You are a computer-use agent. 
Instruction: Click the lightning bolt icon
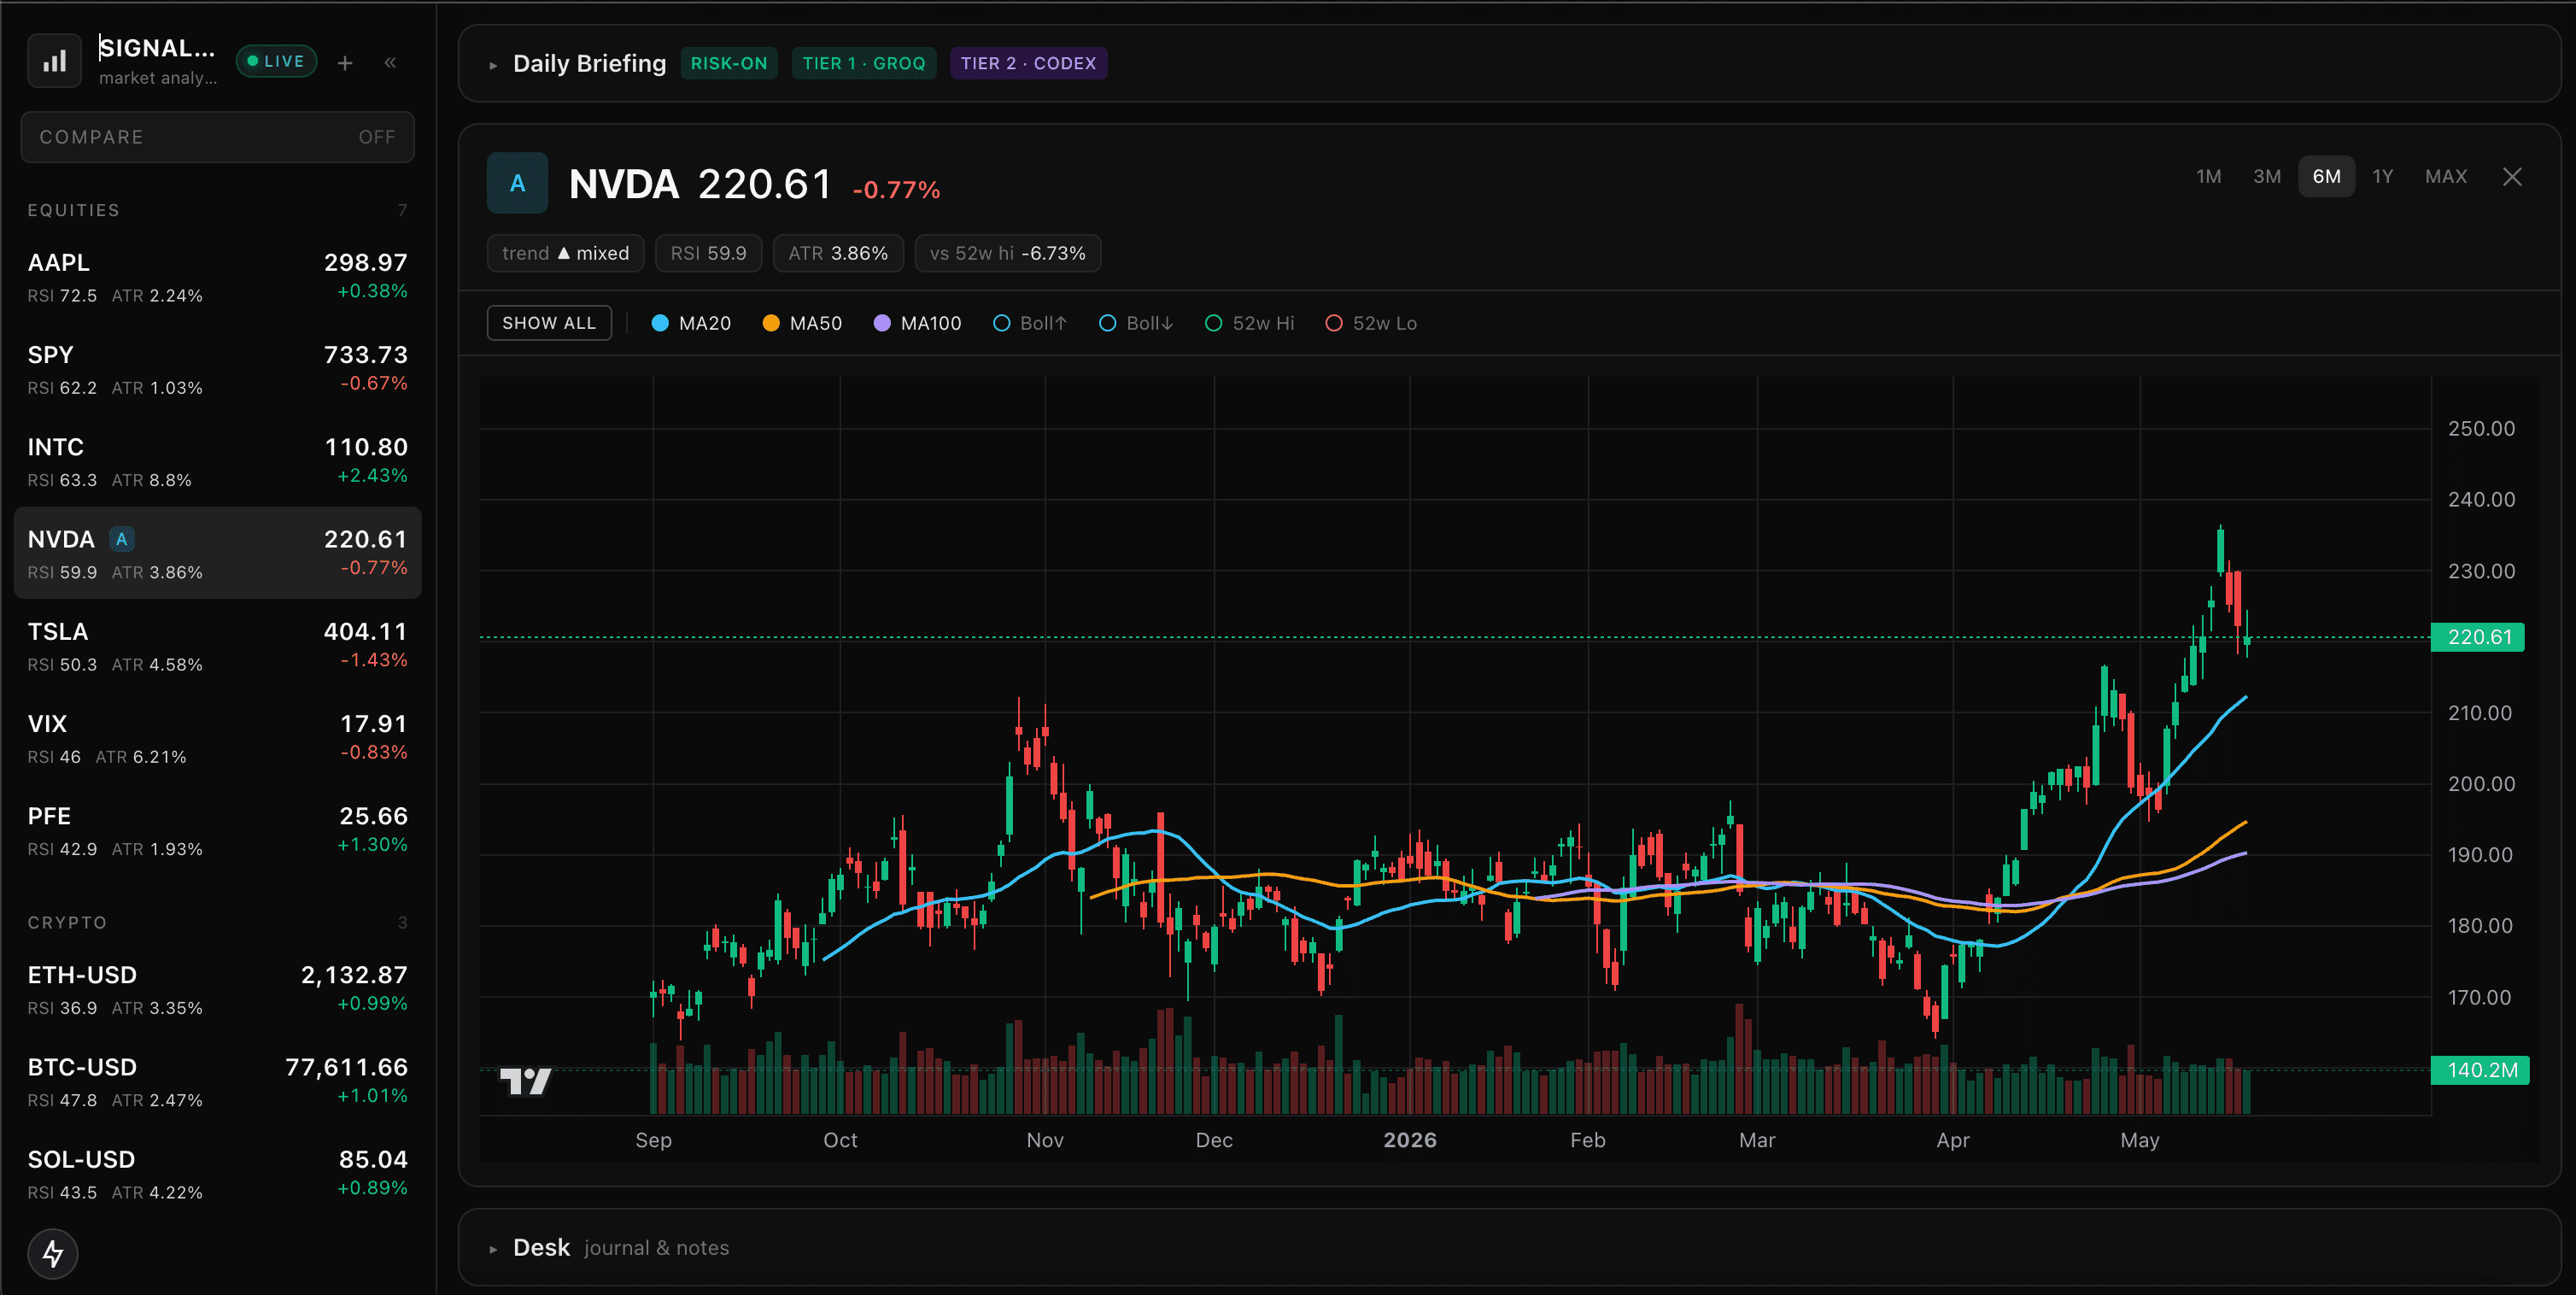pyautogui.click(x=53, y=1253)
